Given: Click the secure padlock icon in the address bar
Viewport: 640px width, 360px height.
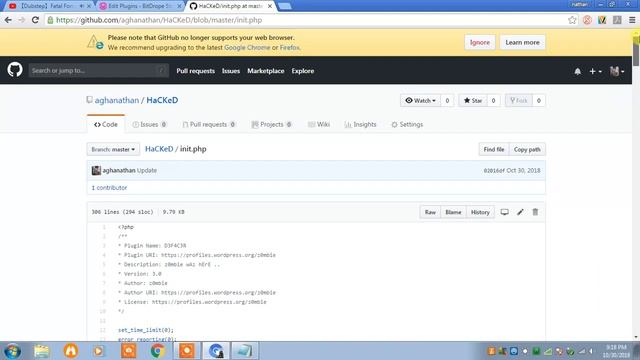Looking at the screenshot, I should (50, 20).
